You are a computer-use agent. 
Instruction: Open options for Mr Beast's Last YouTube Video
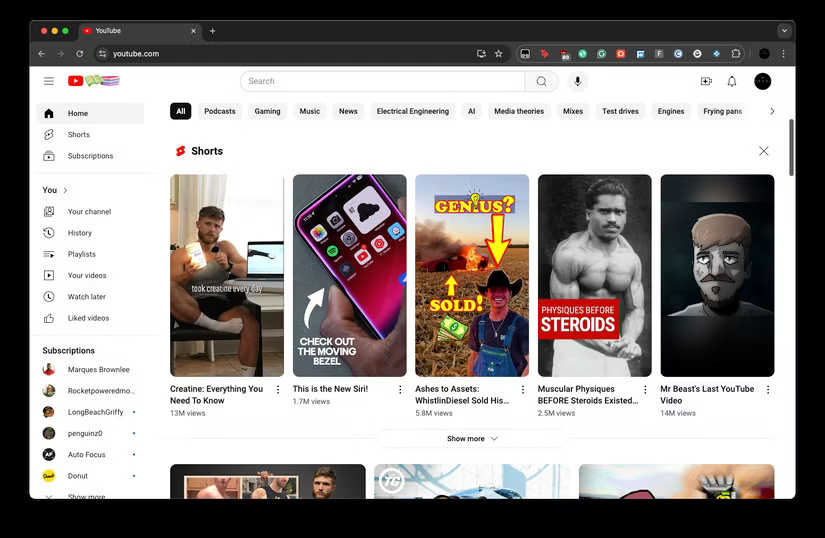point(768,390)
